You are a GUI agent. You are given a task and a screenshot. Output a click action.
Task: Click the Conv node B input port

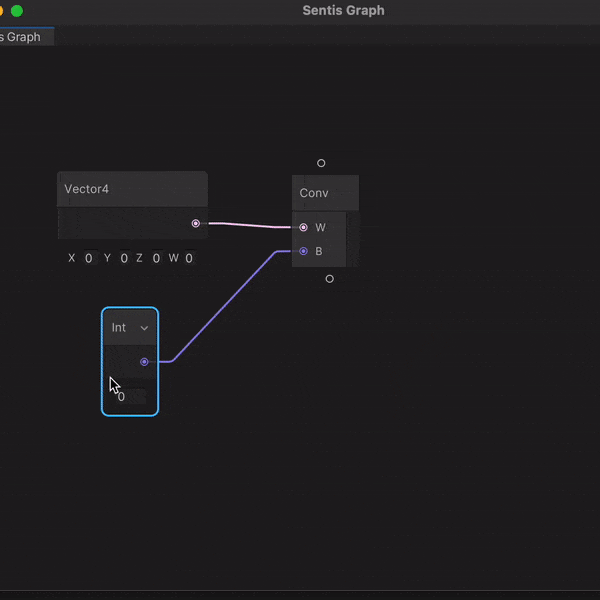point(303,251)
